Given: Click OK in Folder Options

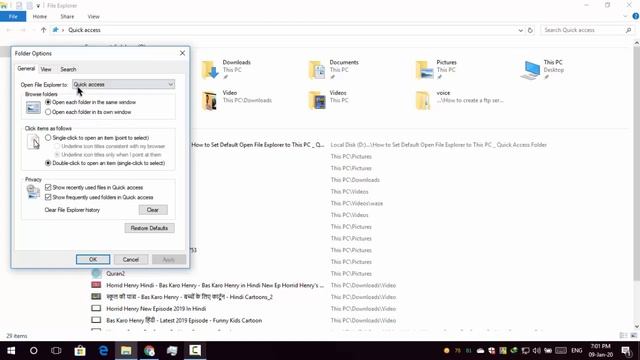Looking at the screenshot, I should click(93, 260).
